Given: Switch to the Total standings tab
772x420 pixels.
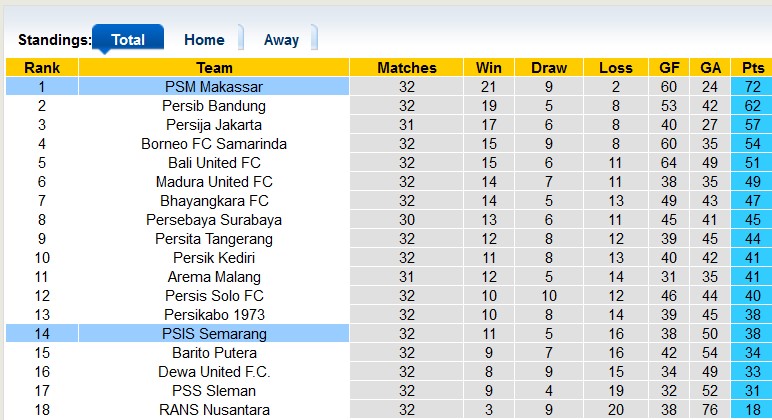Looking at the screenshot, I should pos(128,40).
